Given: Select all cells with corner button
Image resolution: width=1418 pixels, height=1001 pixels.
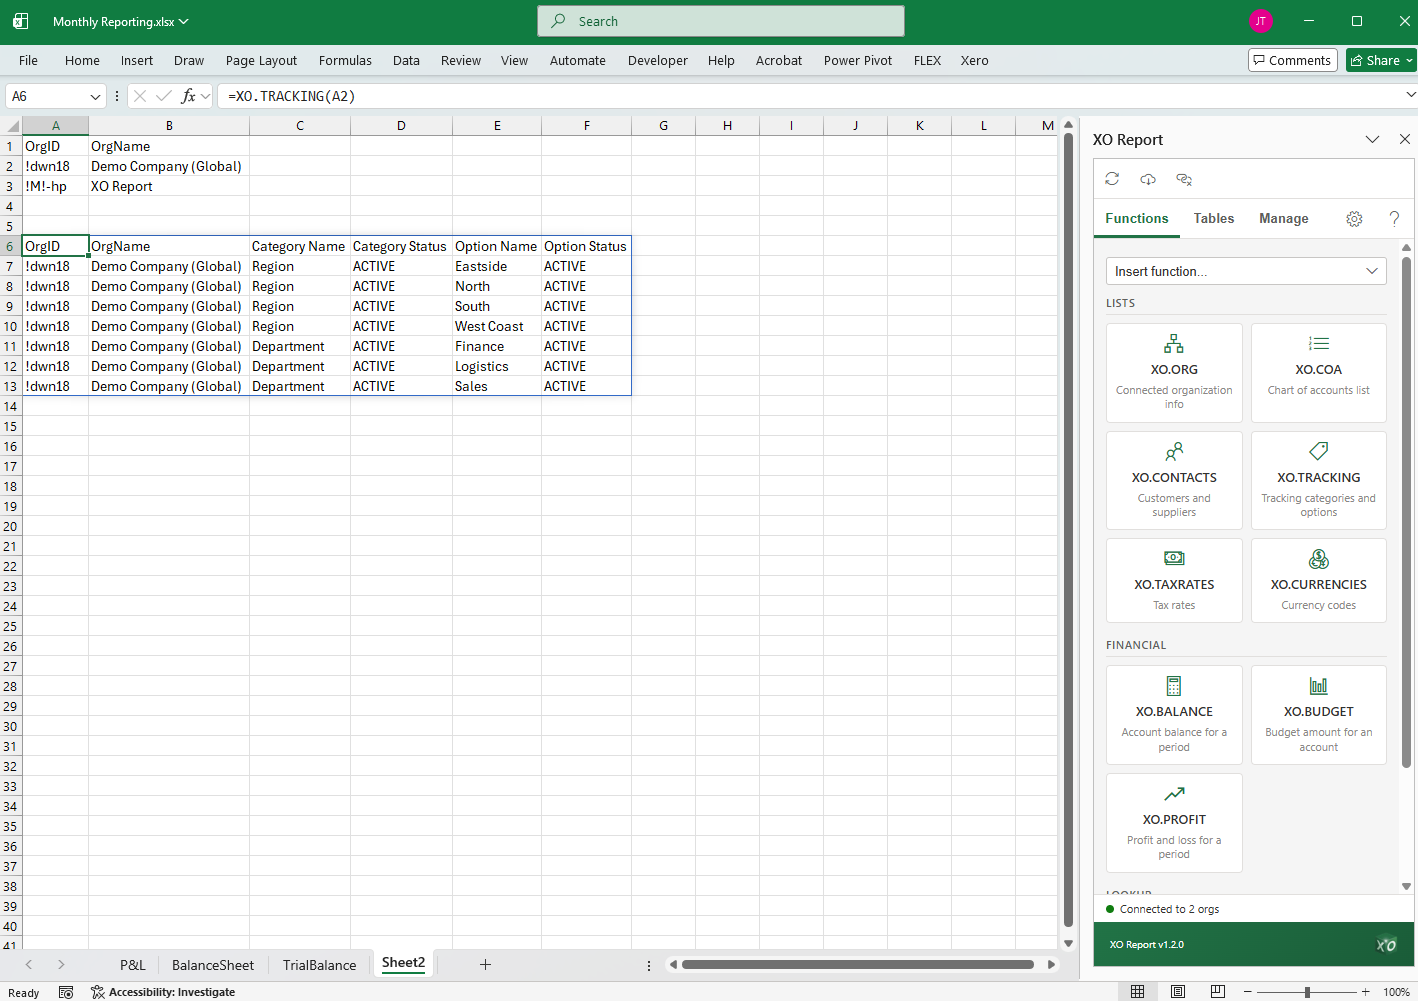Looking at the screenshot, I should pos(11,126).
